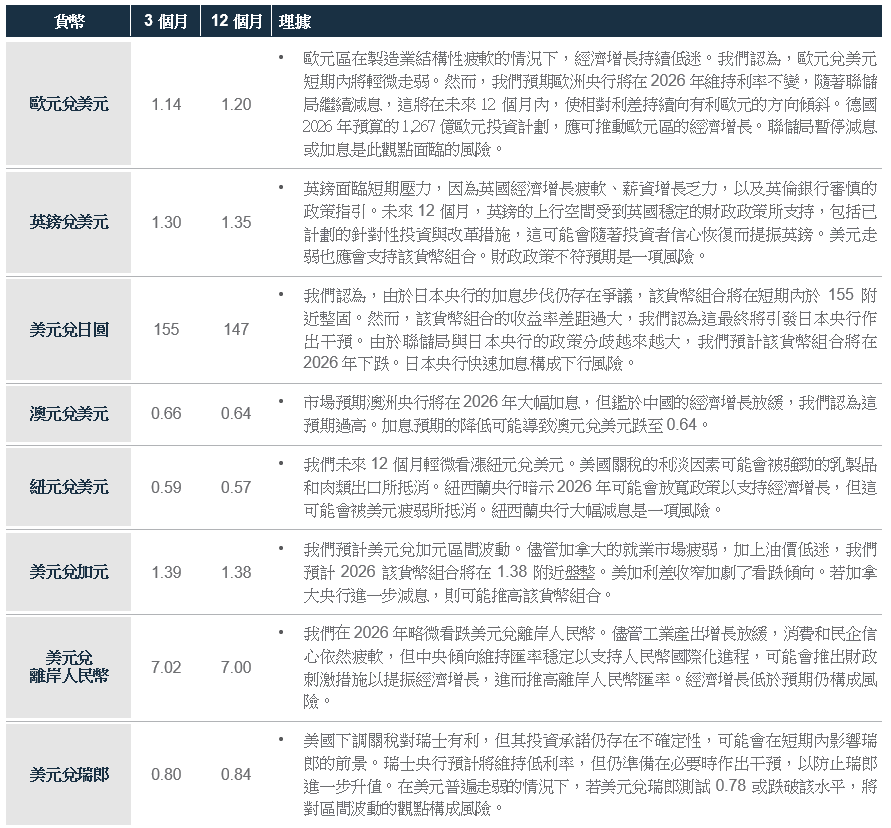Select the 0.84 twelve-month value for 美元兌瑞郎
Image resolution: width=891 pixels, height=828 pixels.
[236, 774]
